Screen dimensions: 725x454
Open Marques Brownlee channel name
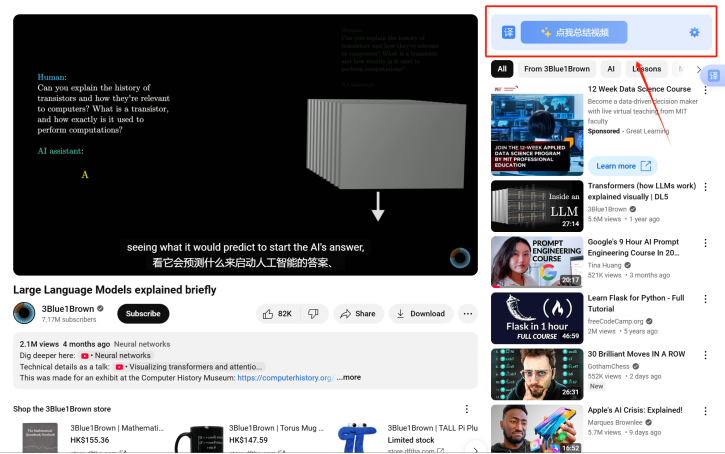tap(615, 422)
